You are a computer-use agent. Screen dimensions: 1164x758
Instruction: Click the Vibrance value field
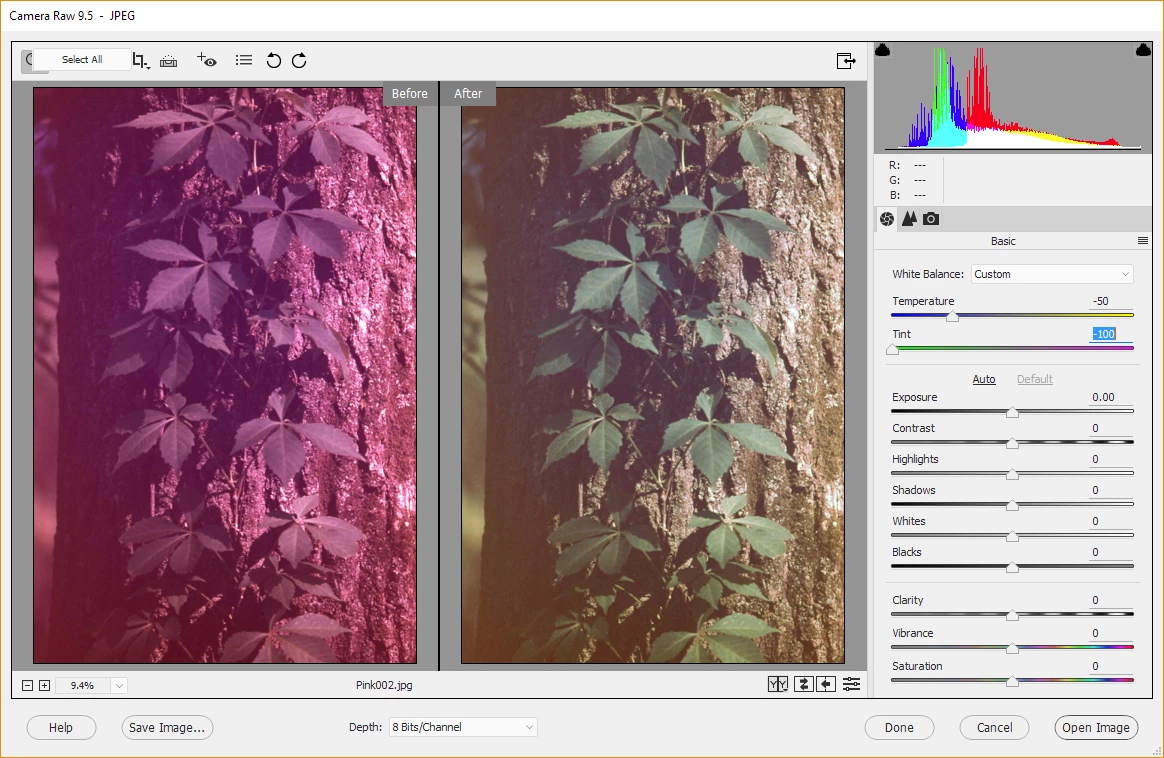pos(1111,634)
